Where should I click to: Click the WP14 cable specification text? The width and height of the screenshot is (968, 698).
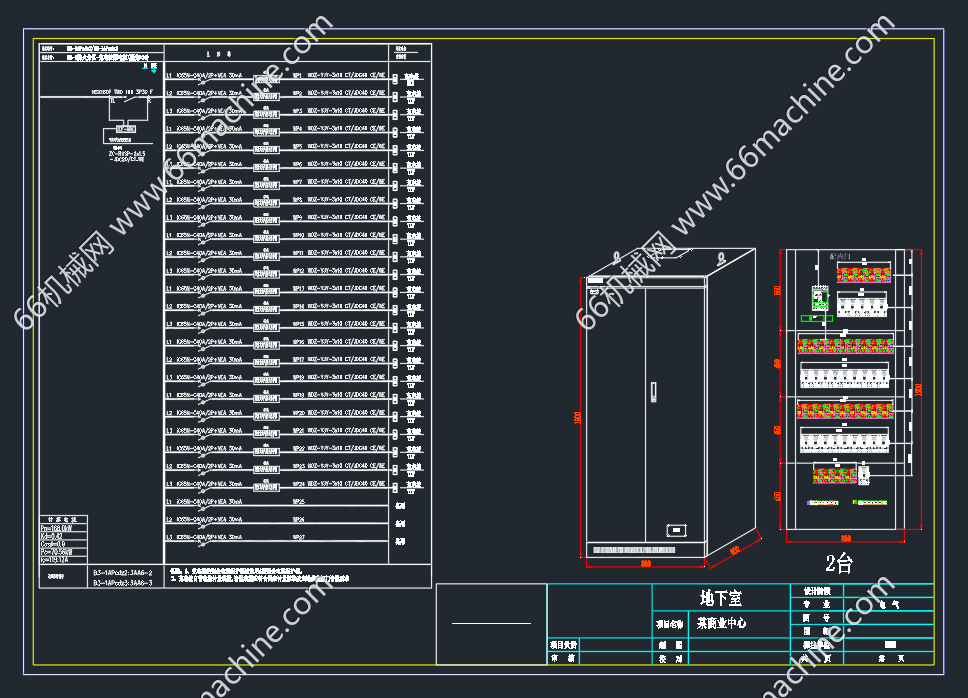[x=346, y=307]
